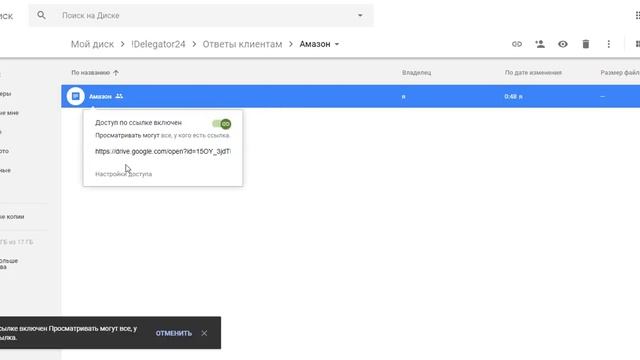The height and width of the screenshot is (360, 640).
Task: Click the Владелец column header
Action: click(416, 73)
